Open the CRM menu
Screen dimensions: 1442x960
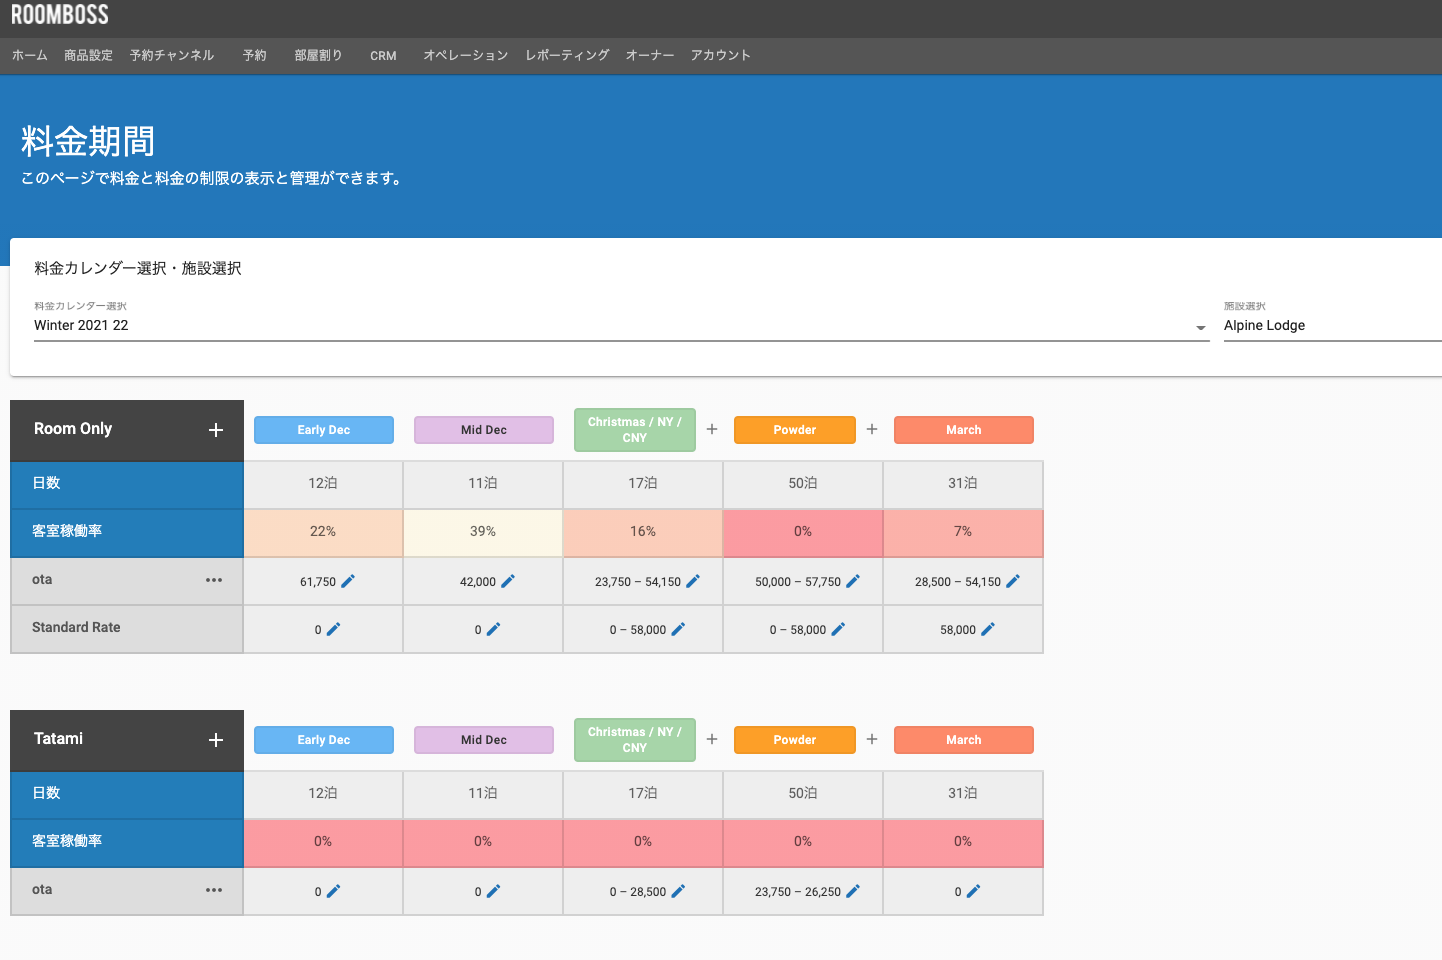click(383, 56)
